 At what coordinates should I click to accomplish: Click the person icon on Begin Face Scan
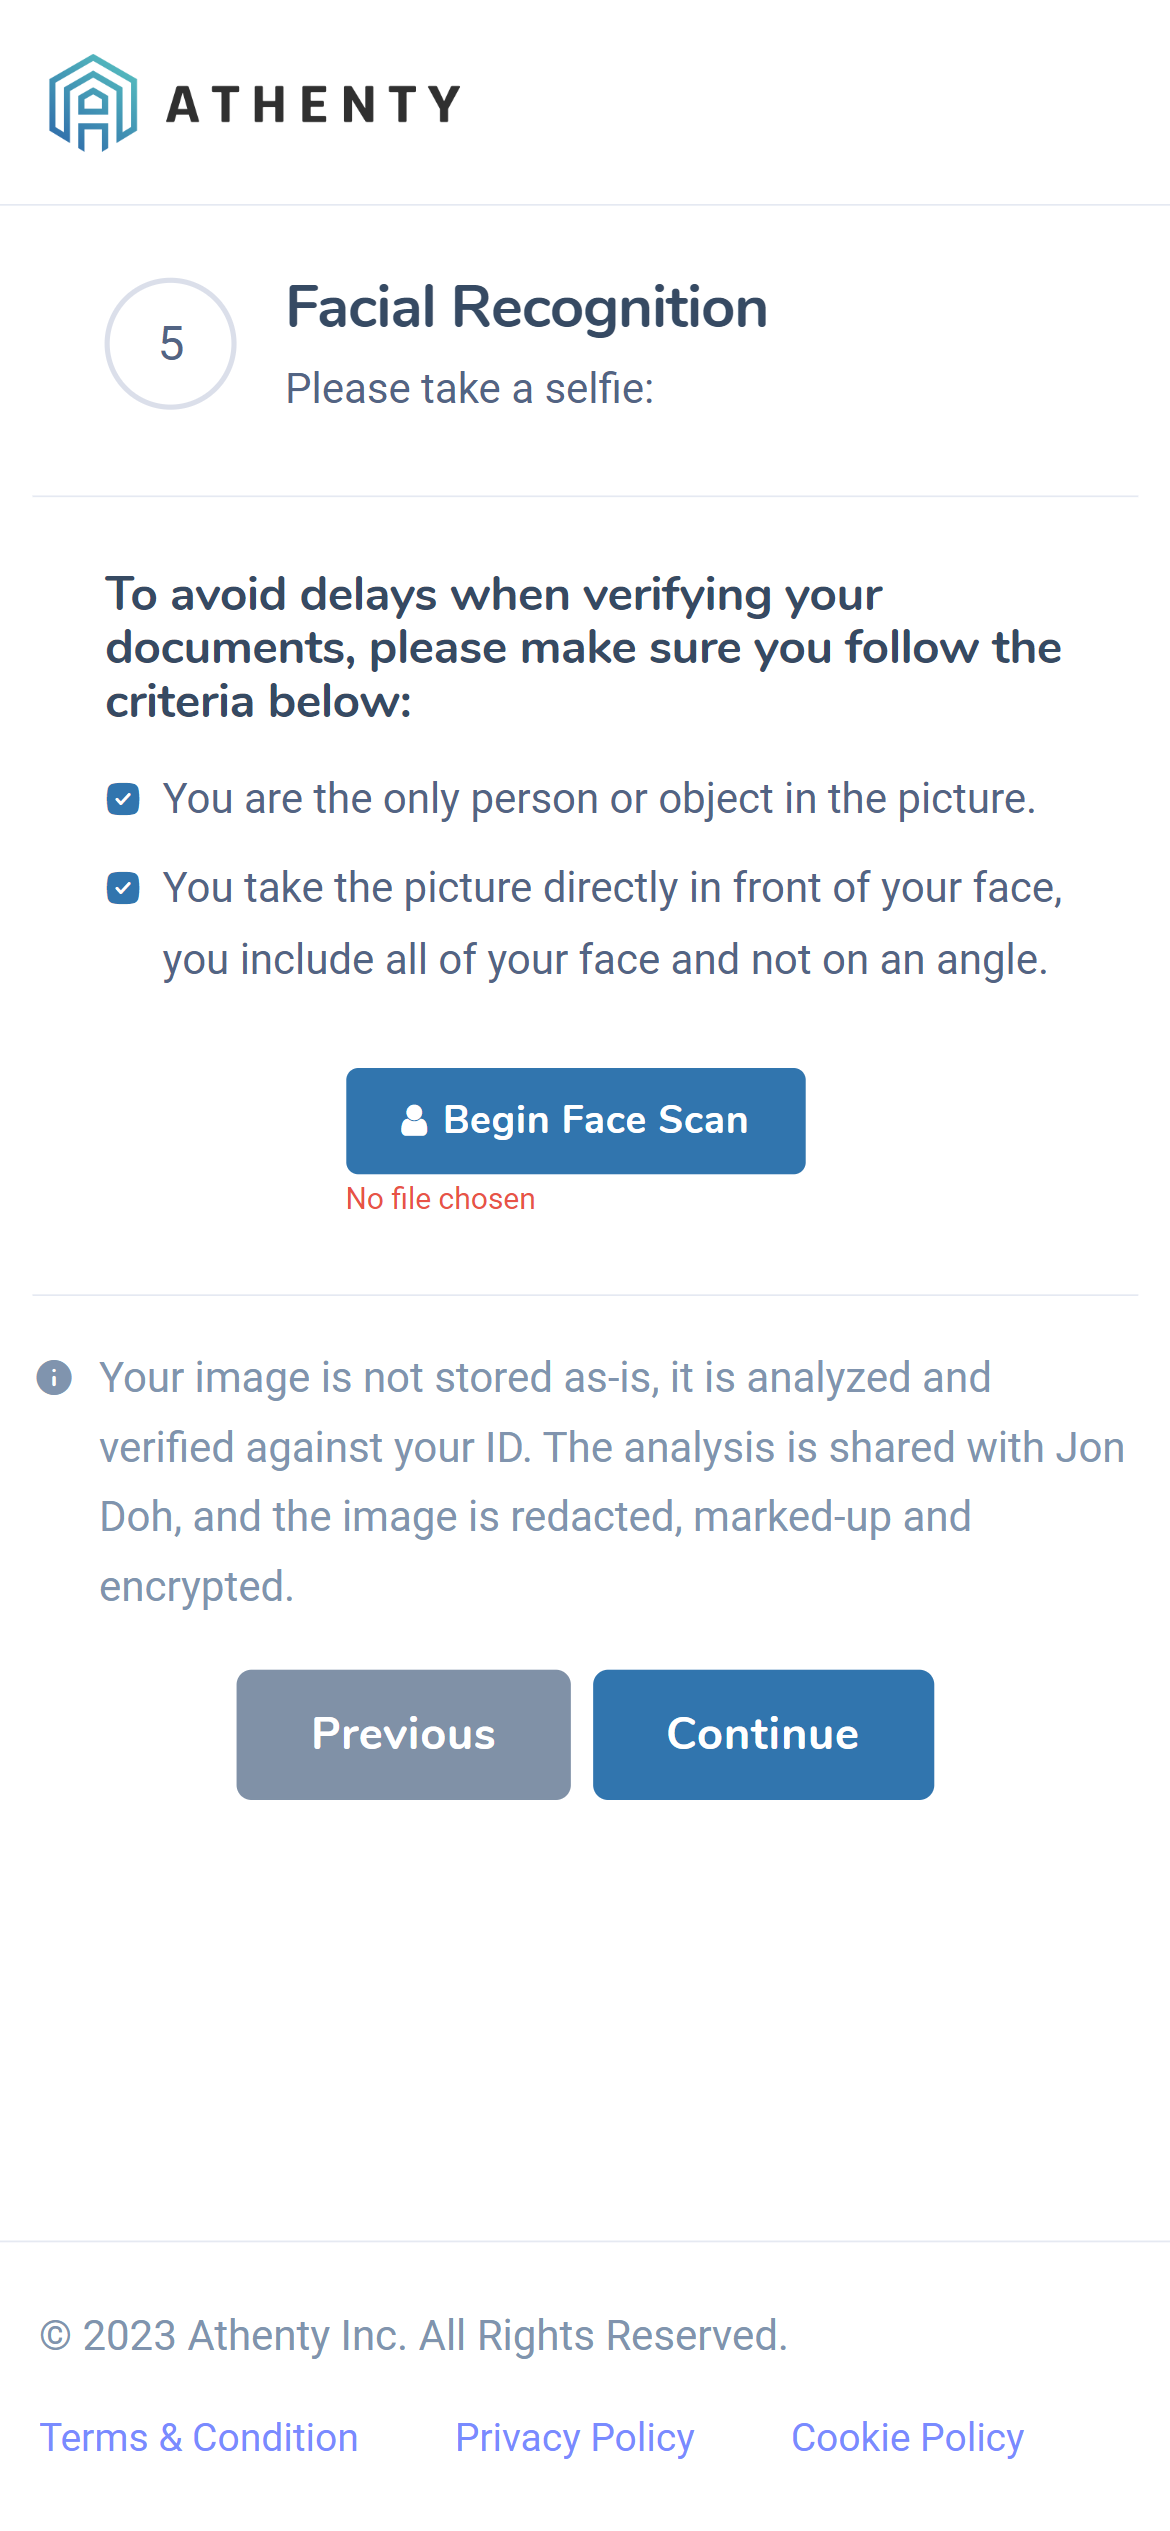coord(414,1119)
